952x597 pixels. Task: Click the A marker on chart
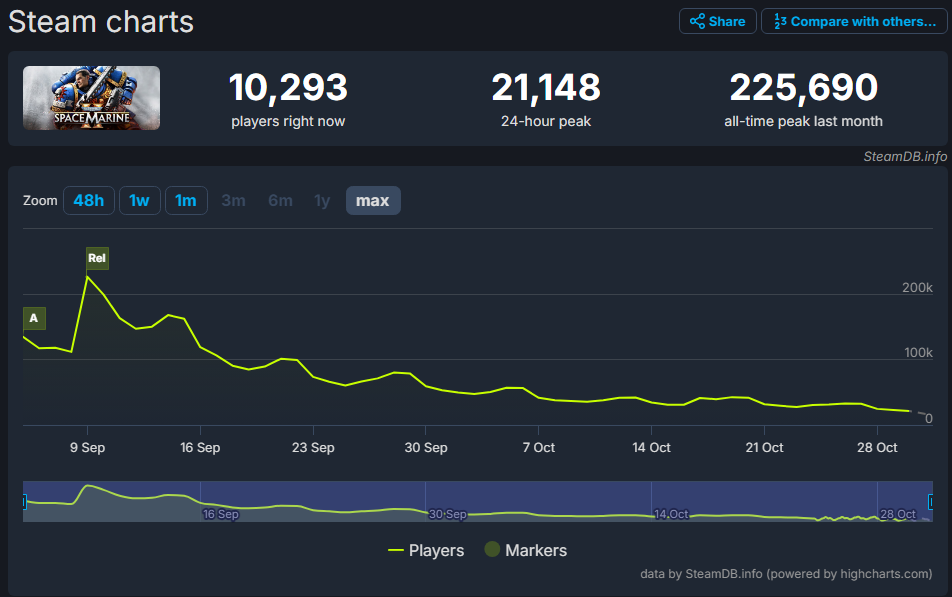click(34, 318)
